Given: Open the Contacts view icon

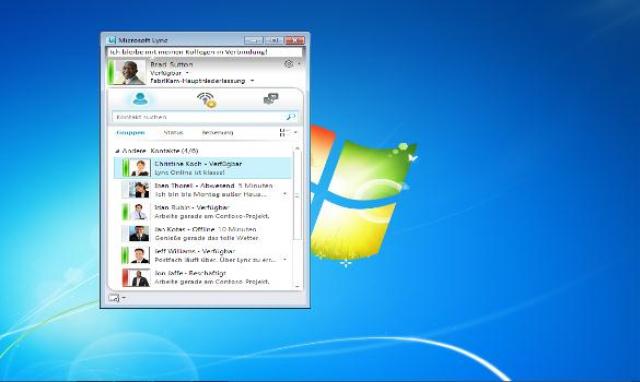Looking at the screenshot, I should click(140, 99).
